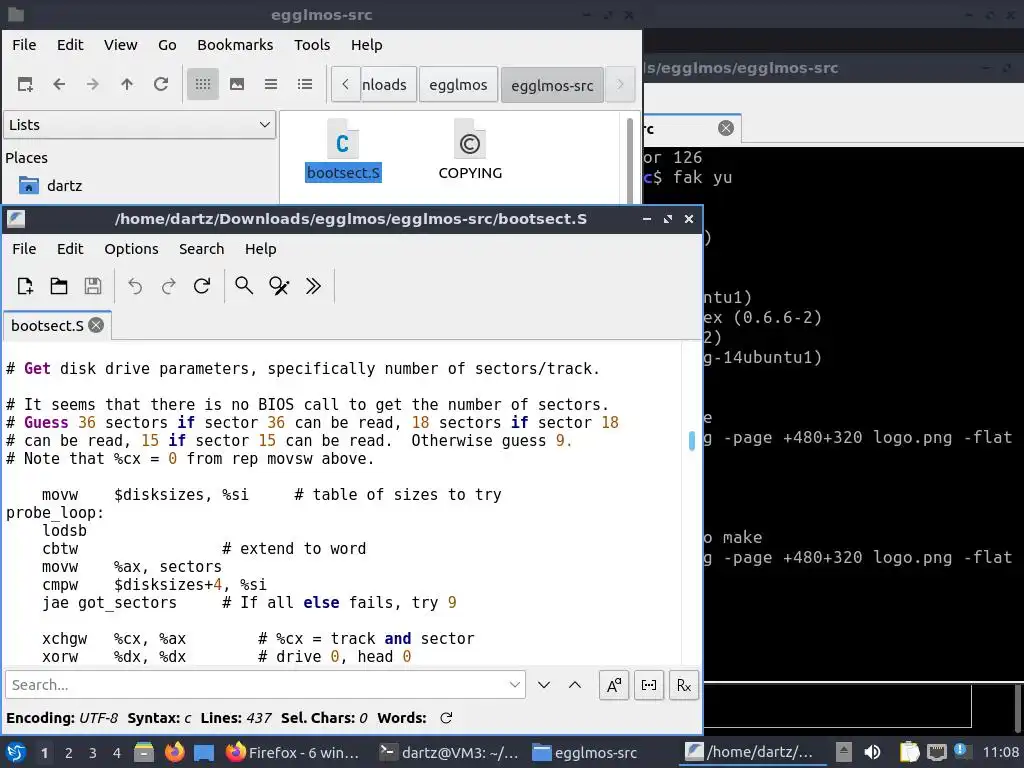Click the file manager vertical scrollbar

[630, 160]
